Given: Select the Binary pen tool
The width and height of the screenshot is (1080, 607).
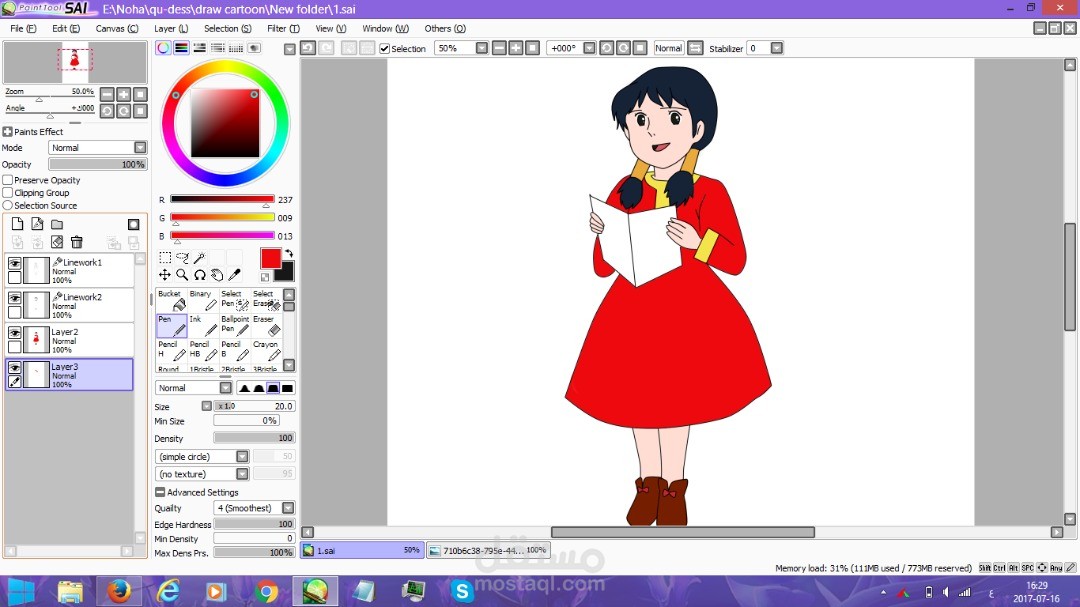Looking at the screenshot, I should click(203, 300).
